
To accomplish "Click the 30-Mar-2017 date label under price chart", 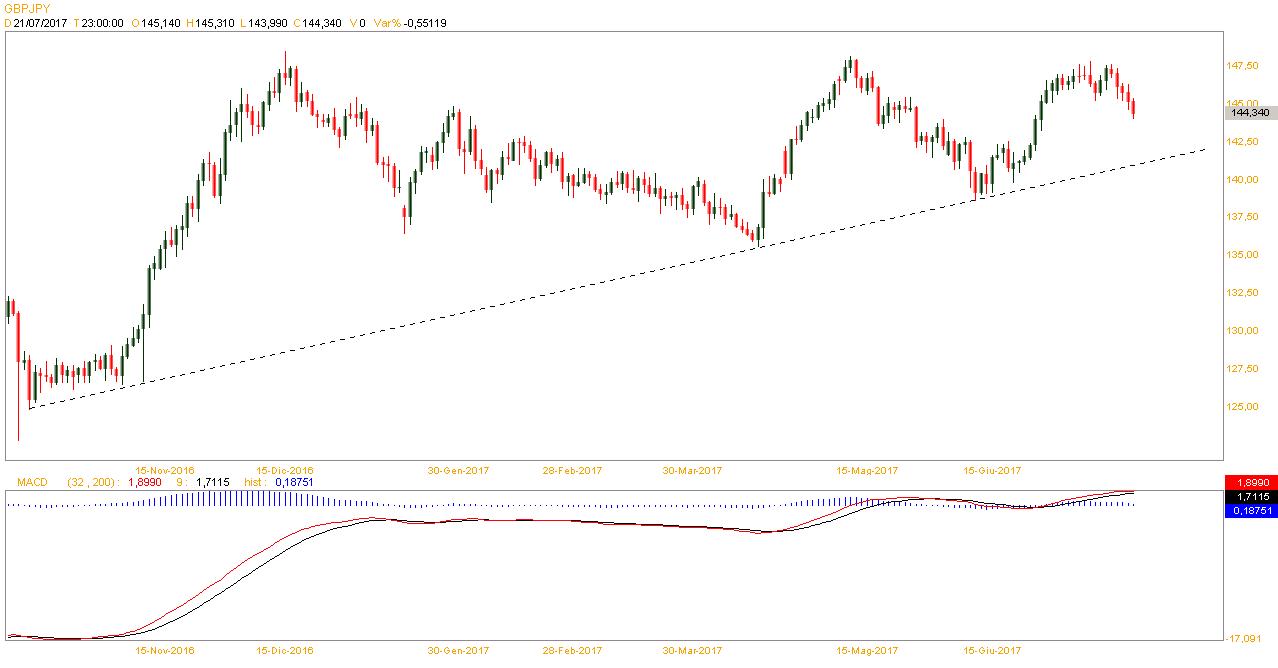I will coord(692,470).
